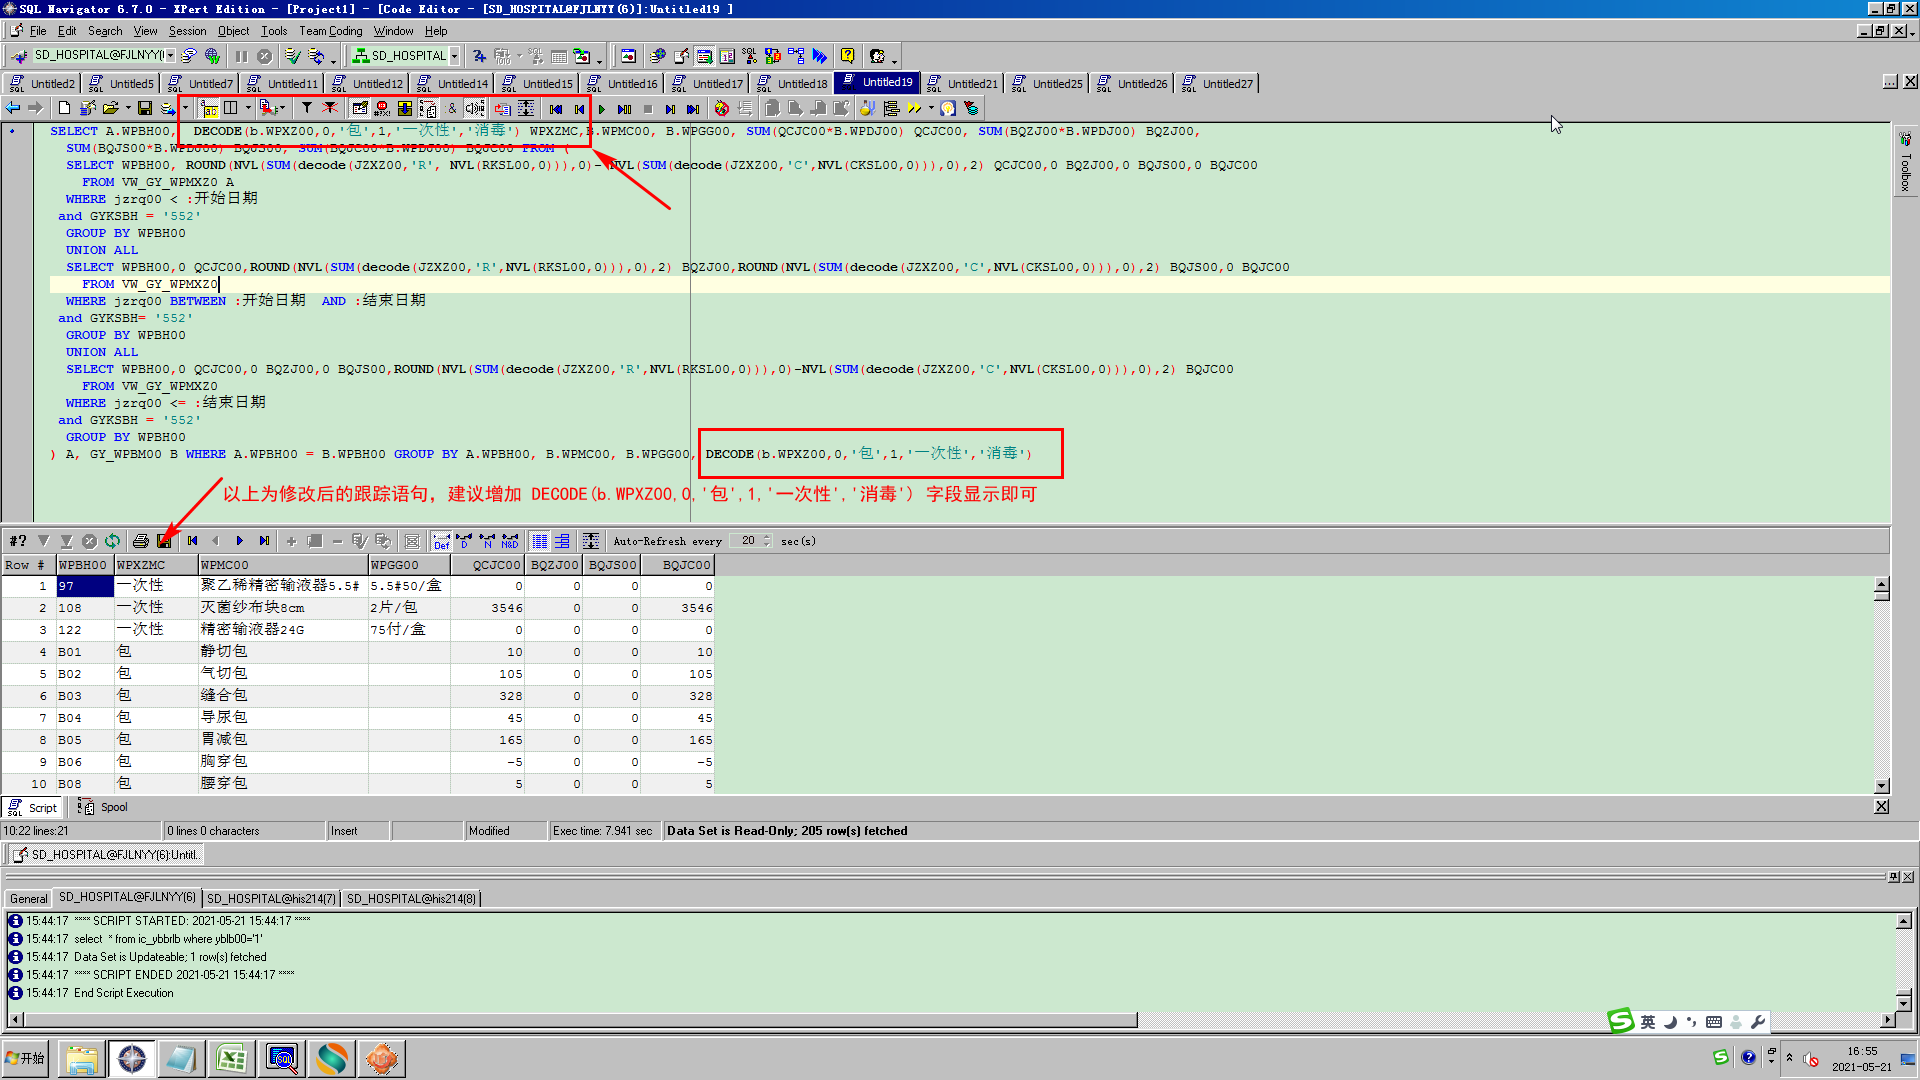Click the Excel icon in the taskbar
Screen dimensions: 1920x1080
pos(231,1059)
